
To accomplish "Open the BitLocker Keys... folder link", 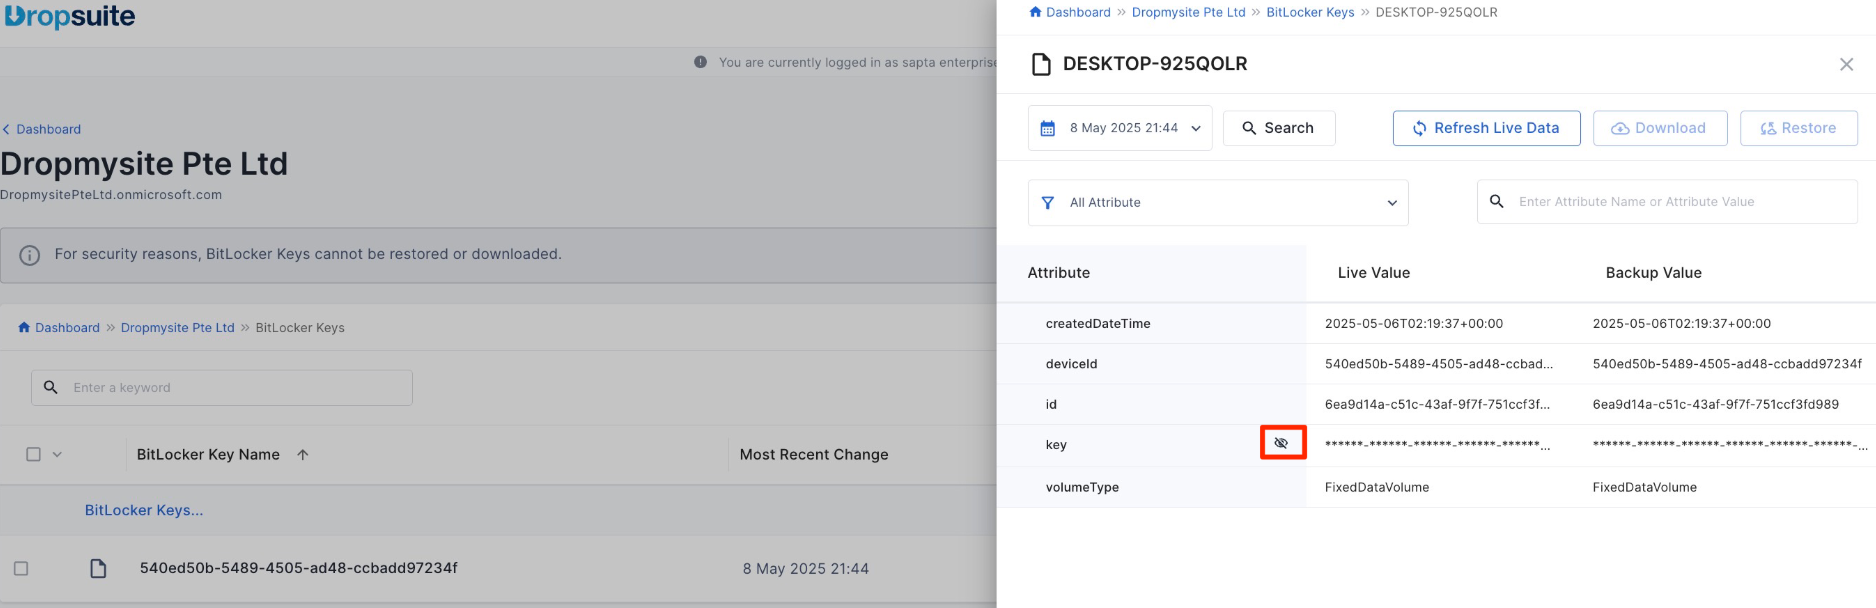I will pyautogui.click(x=144, y=510).
